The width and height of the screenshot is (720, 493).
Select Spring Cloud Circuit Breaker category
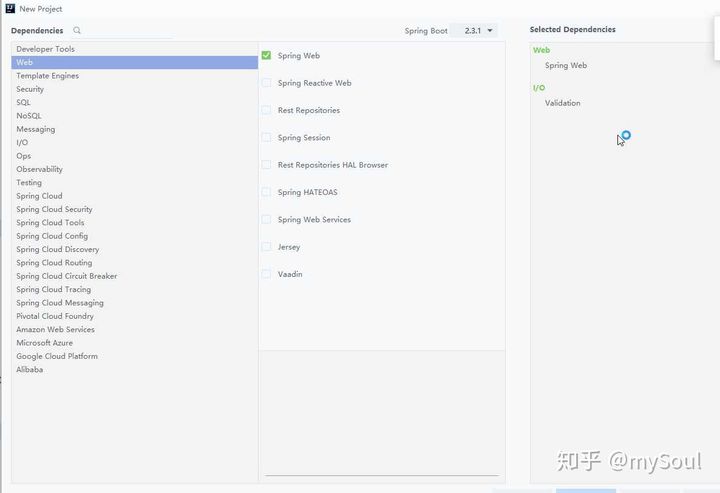click(135, 276)
